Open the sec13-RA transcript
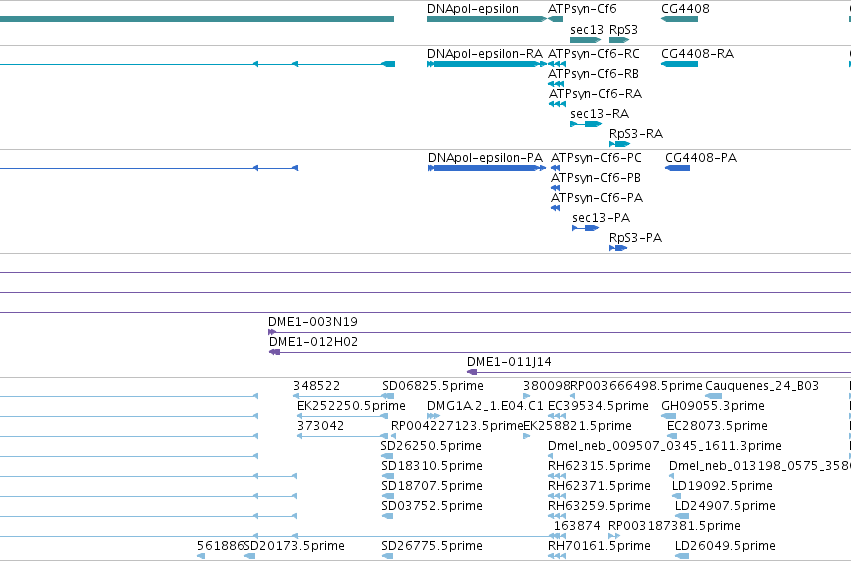The width and height of the screenshot is (851, 561). pos(600,114)
